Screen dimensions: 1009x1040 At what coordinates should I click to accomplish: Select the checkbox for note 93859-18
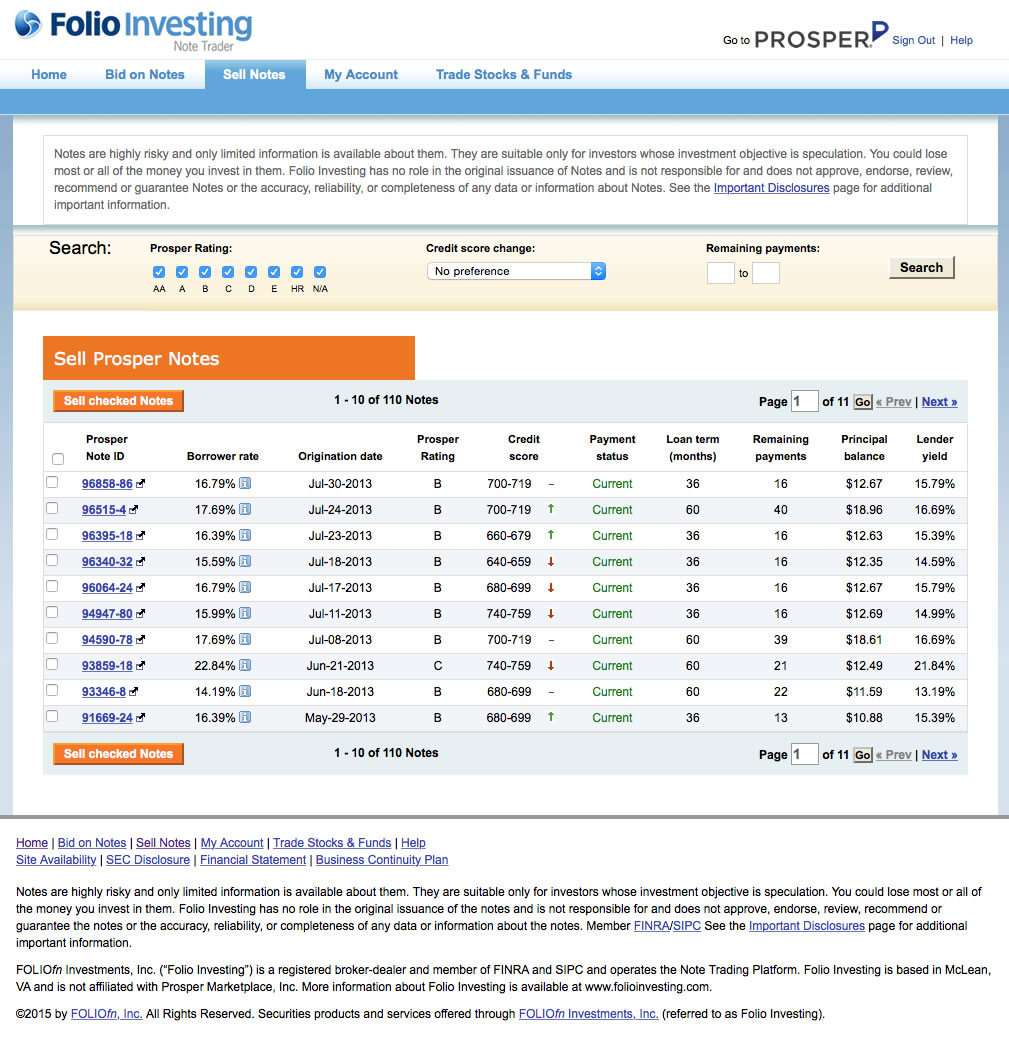[x=52, y=665]
